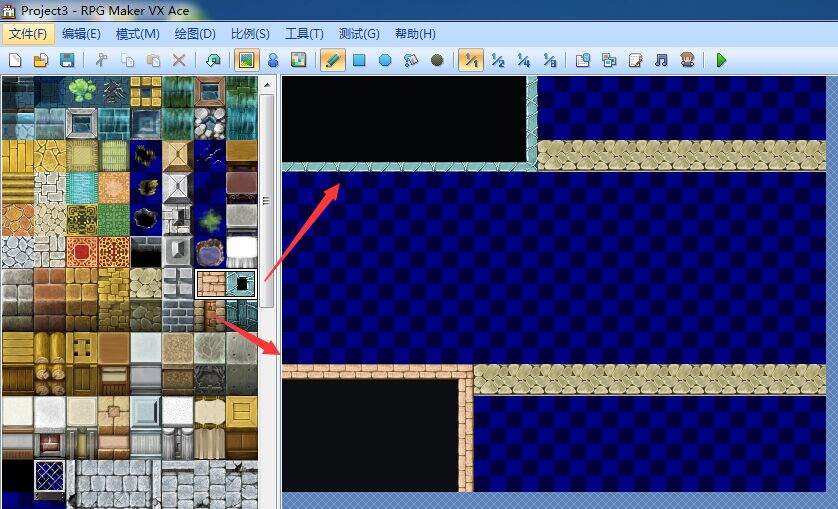
Task: Set map zoom to 1/2 scale
Action: 498,60
